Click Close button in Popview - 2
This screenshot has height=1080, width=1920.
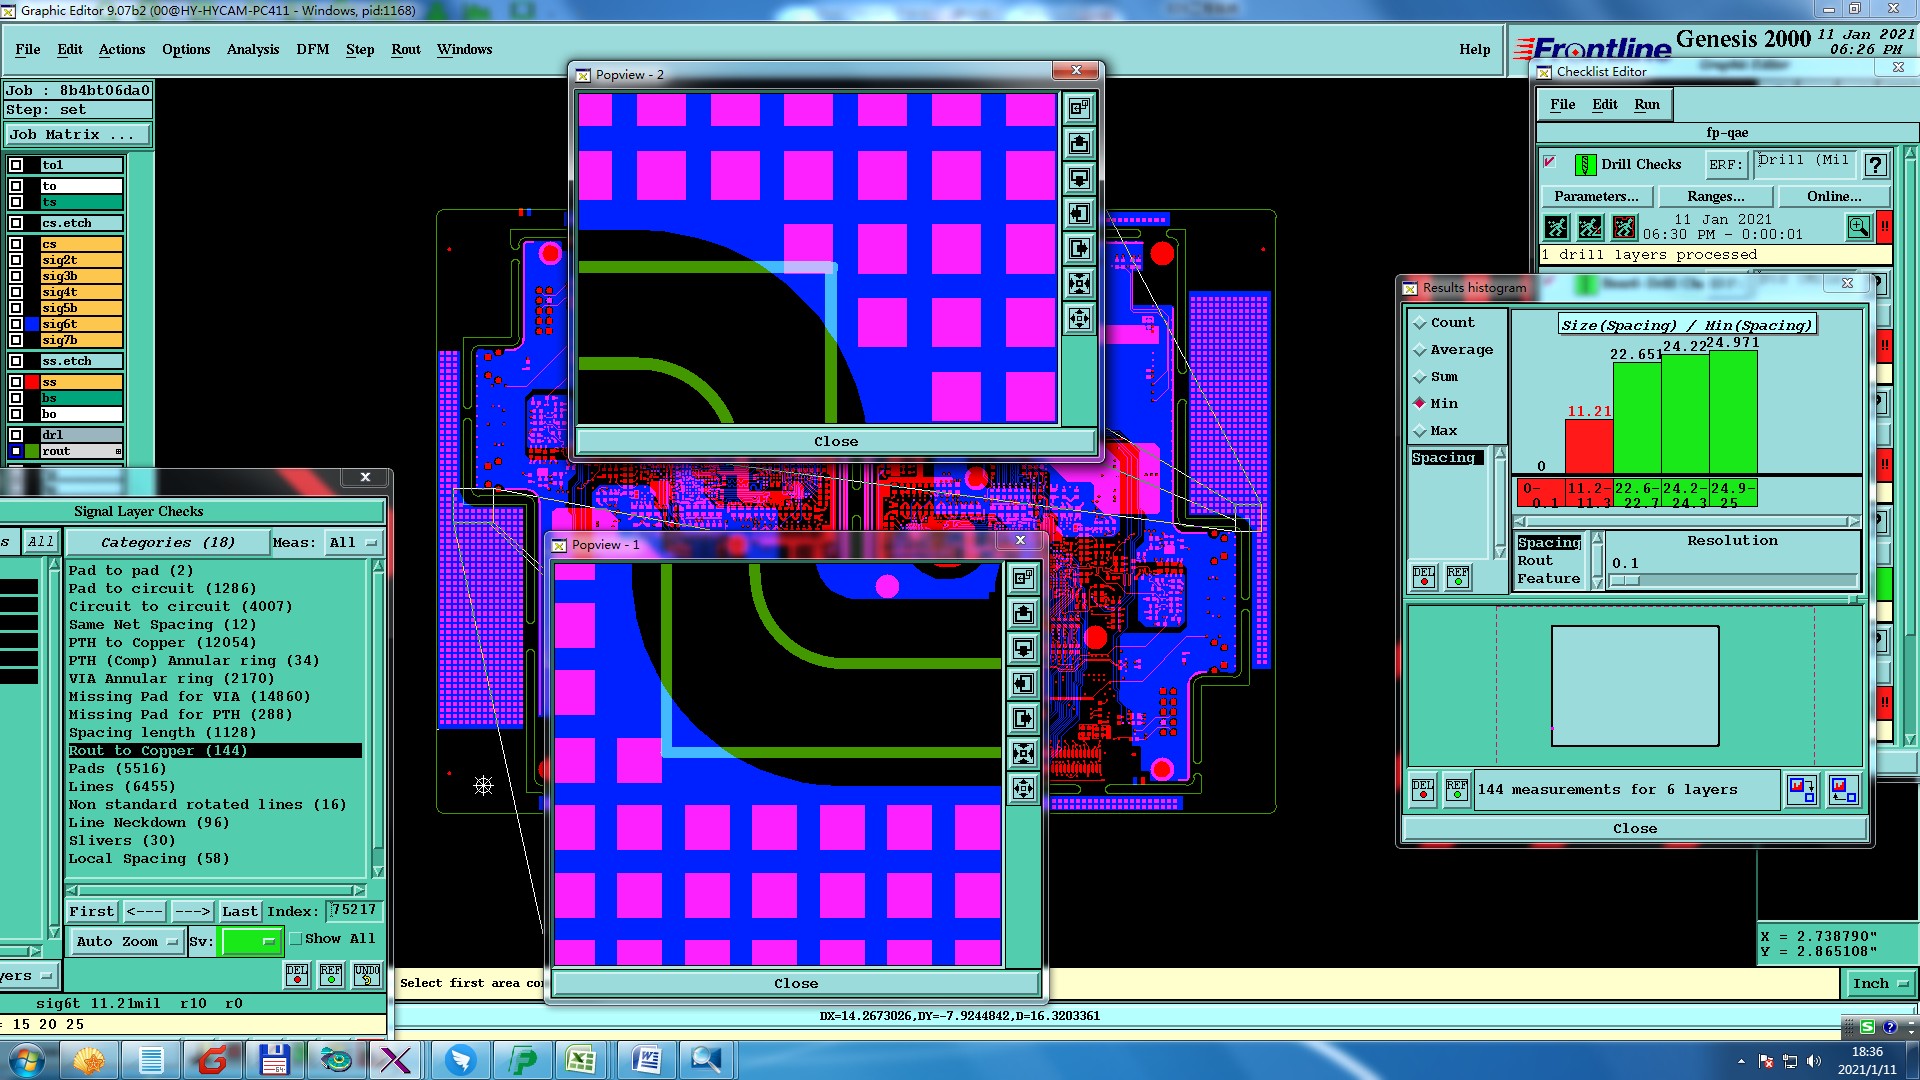(x=836, y=442)
